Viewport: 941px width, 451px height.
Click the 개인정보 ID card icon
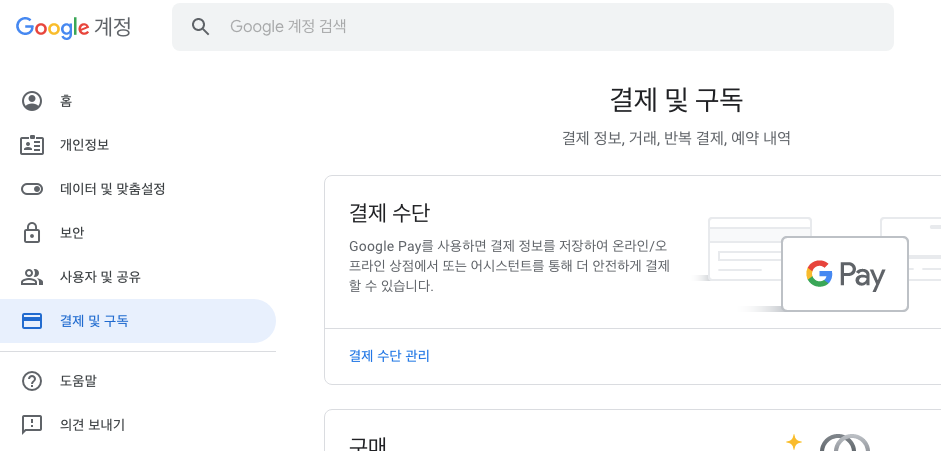(32, 145)
